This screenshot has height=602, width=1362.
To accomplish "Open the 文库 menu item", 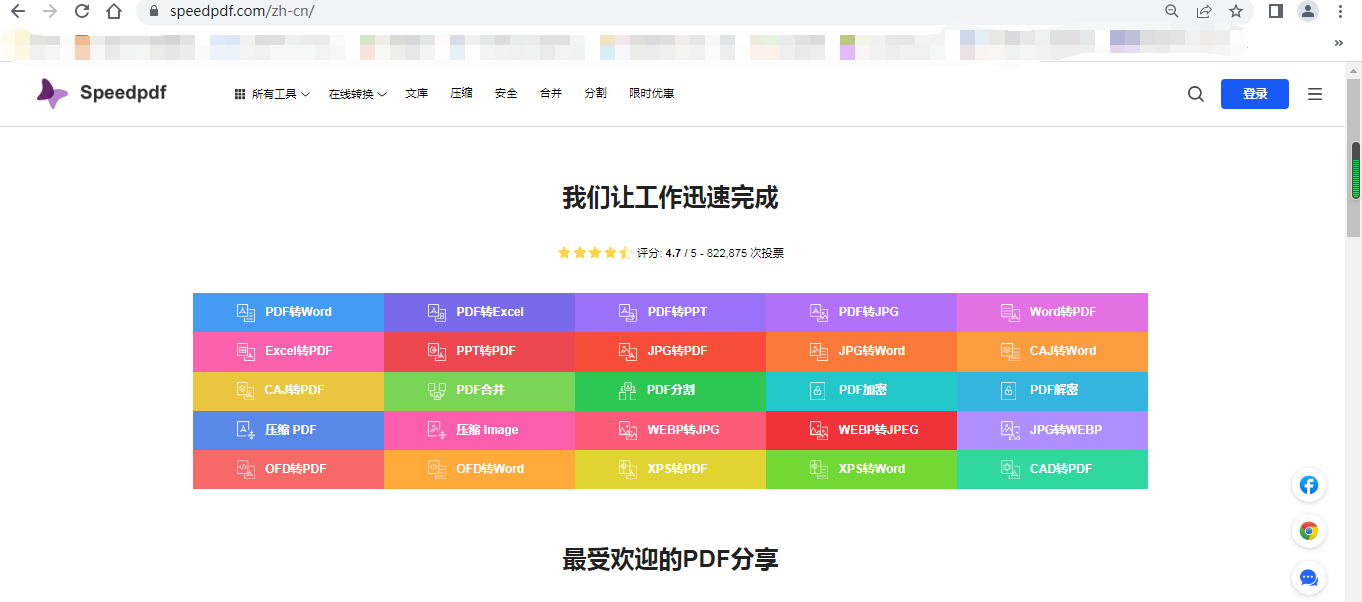I will click(417, 93).
